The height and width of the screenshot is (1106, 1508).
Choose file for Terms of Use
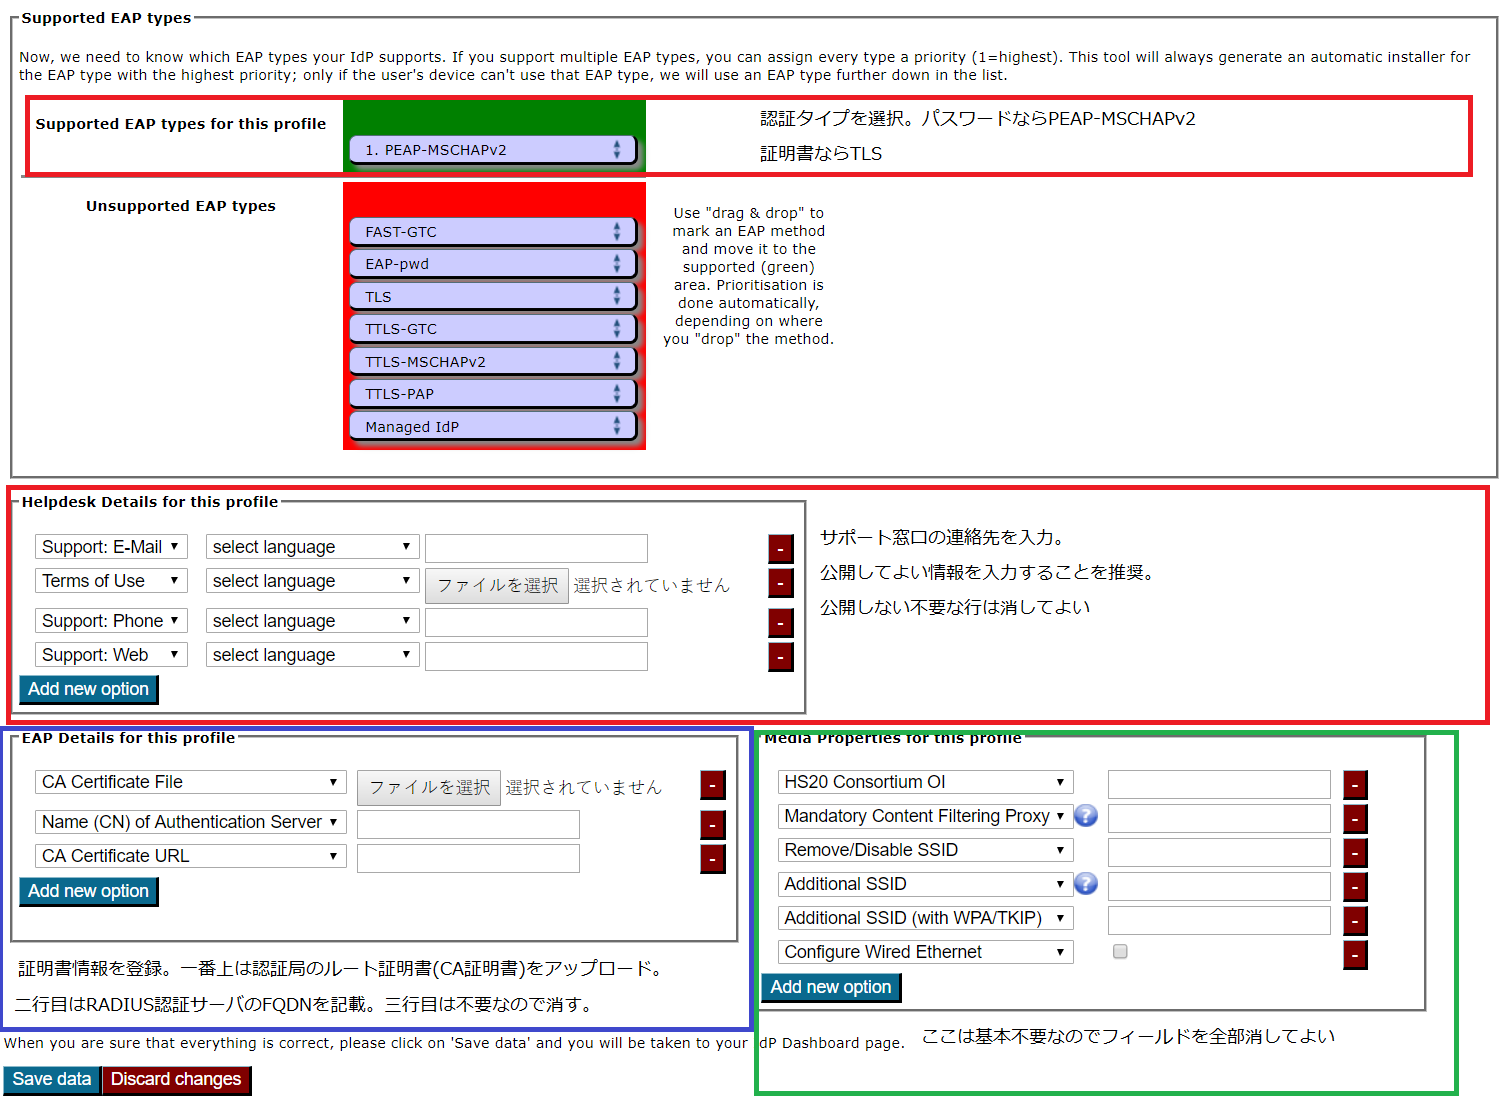coord(497,585)
